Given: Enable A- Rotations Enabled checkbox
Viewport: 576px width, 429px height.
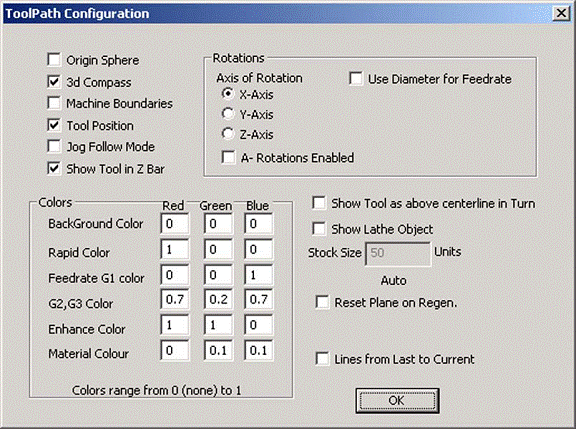Looking at the screenshot, I should [x=228, y=158].
